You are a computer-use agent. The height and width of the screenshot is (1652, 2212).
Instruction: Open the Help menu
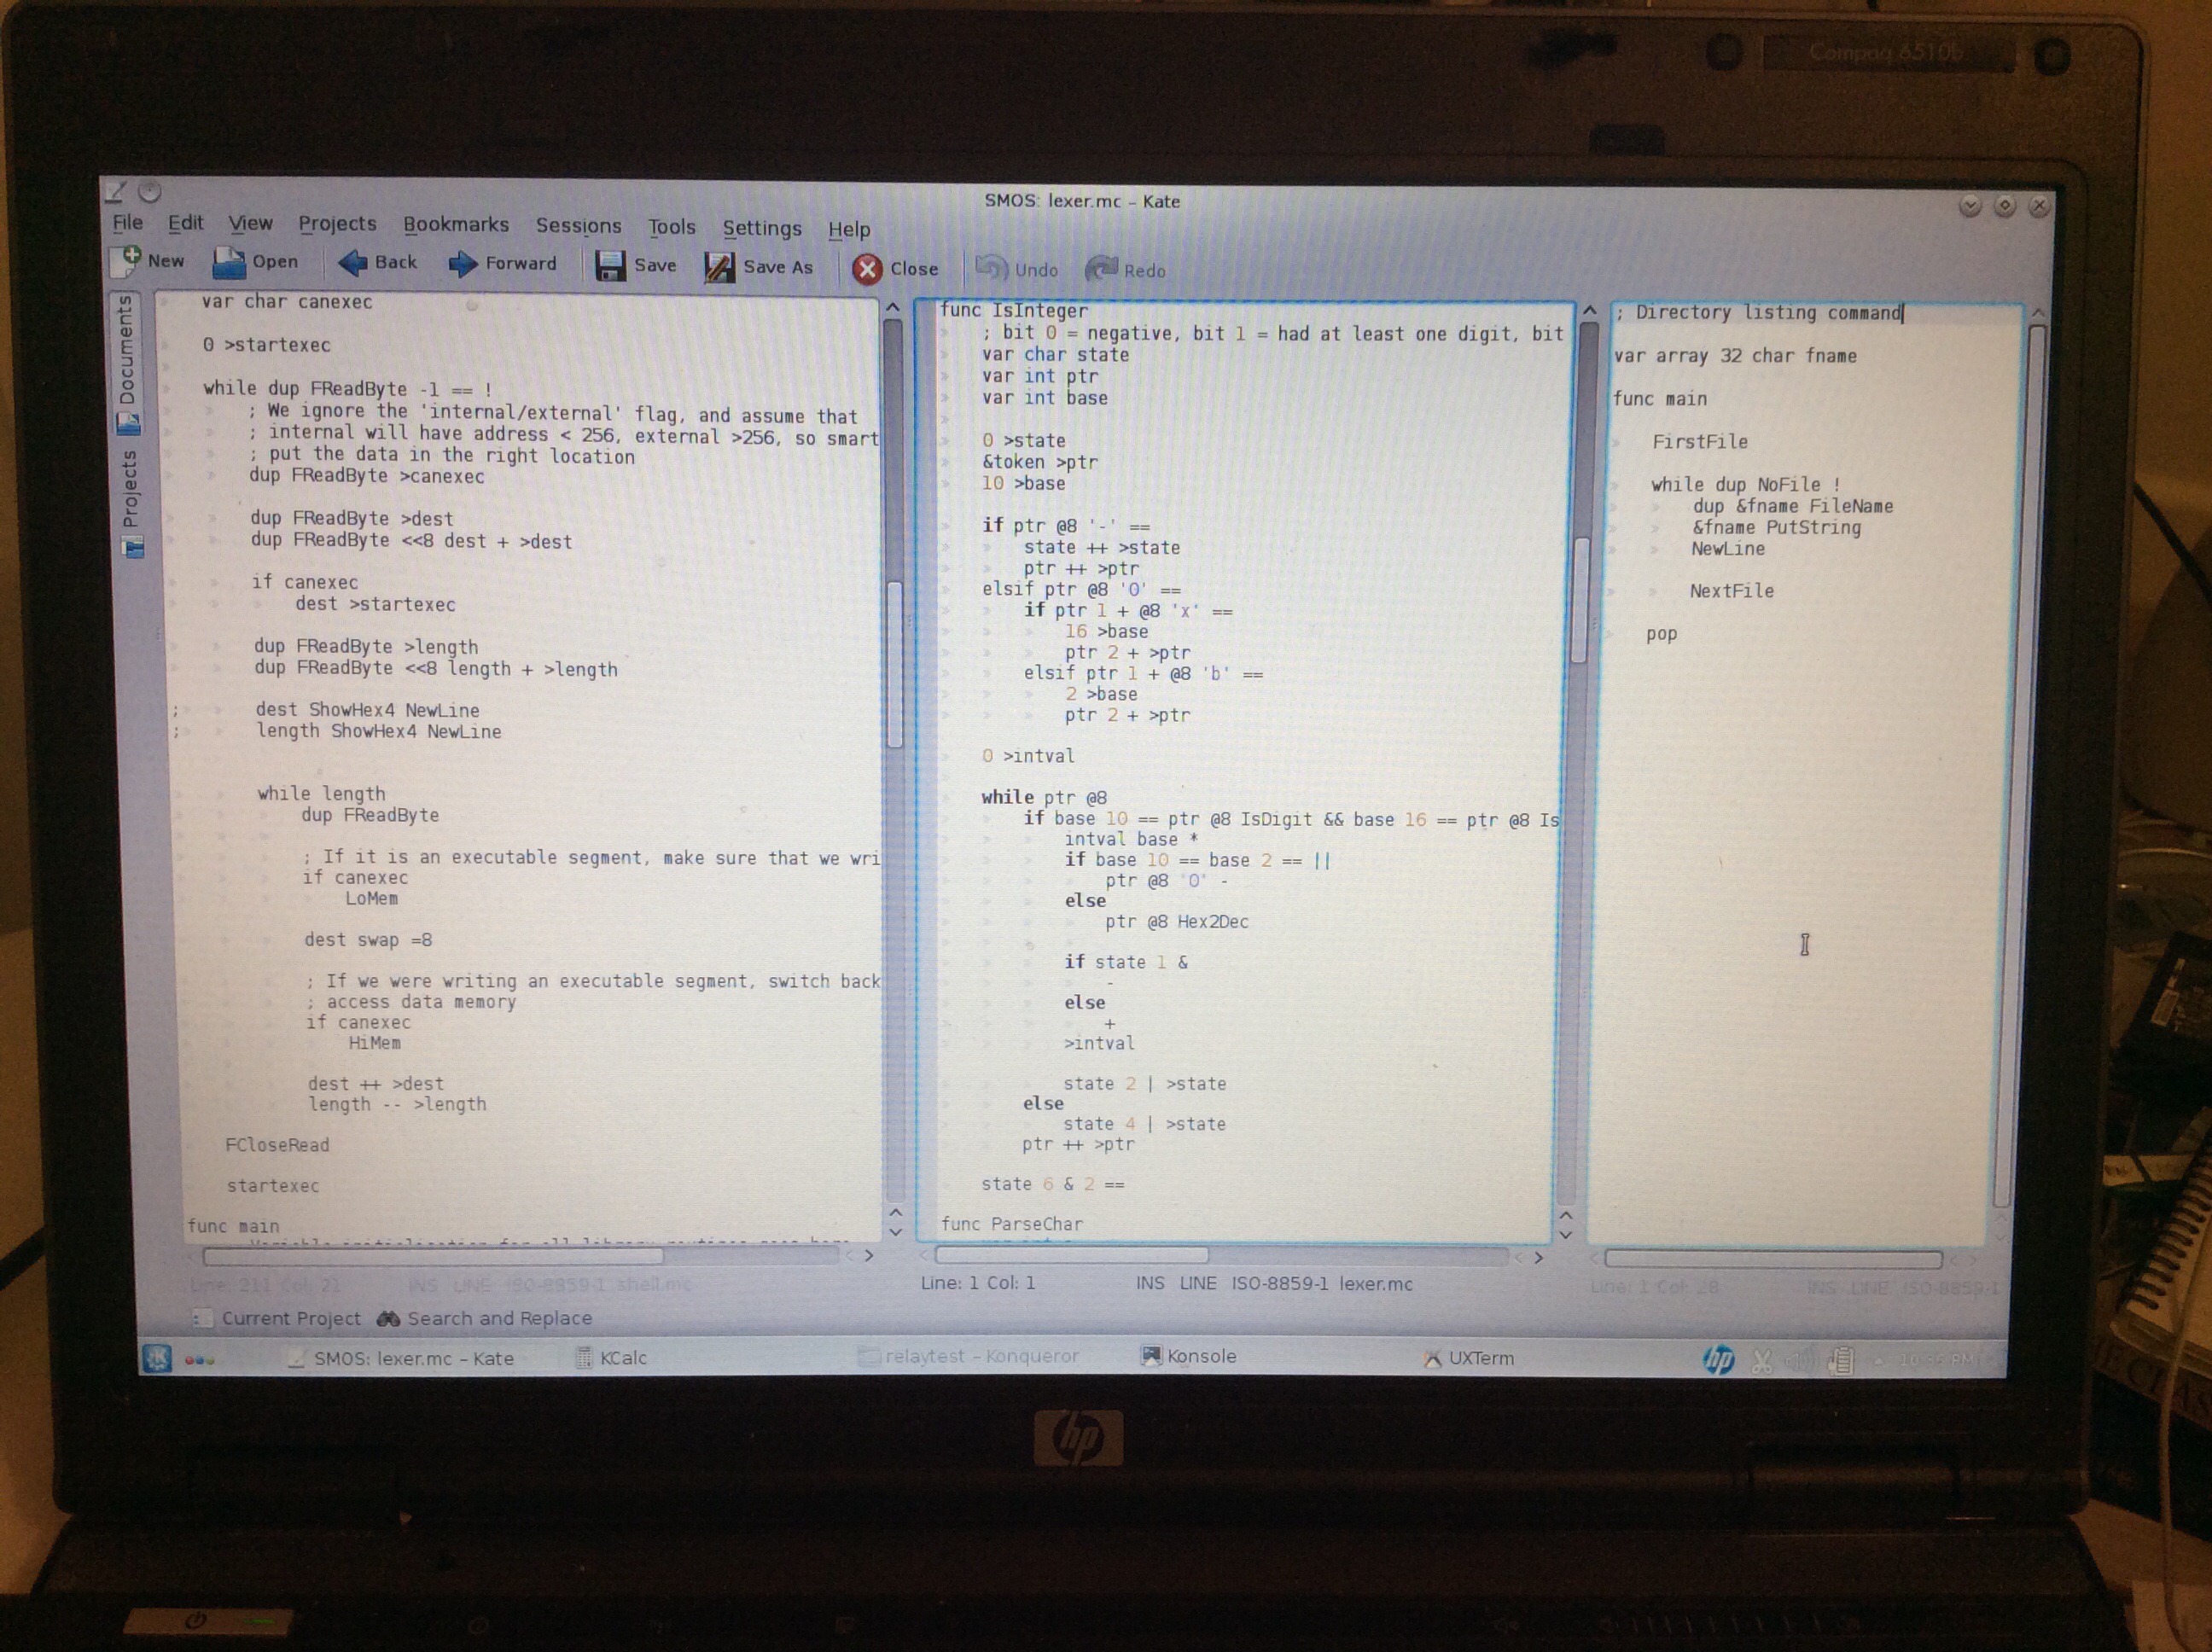tap(849, 230)
